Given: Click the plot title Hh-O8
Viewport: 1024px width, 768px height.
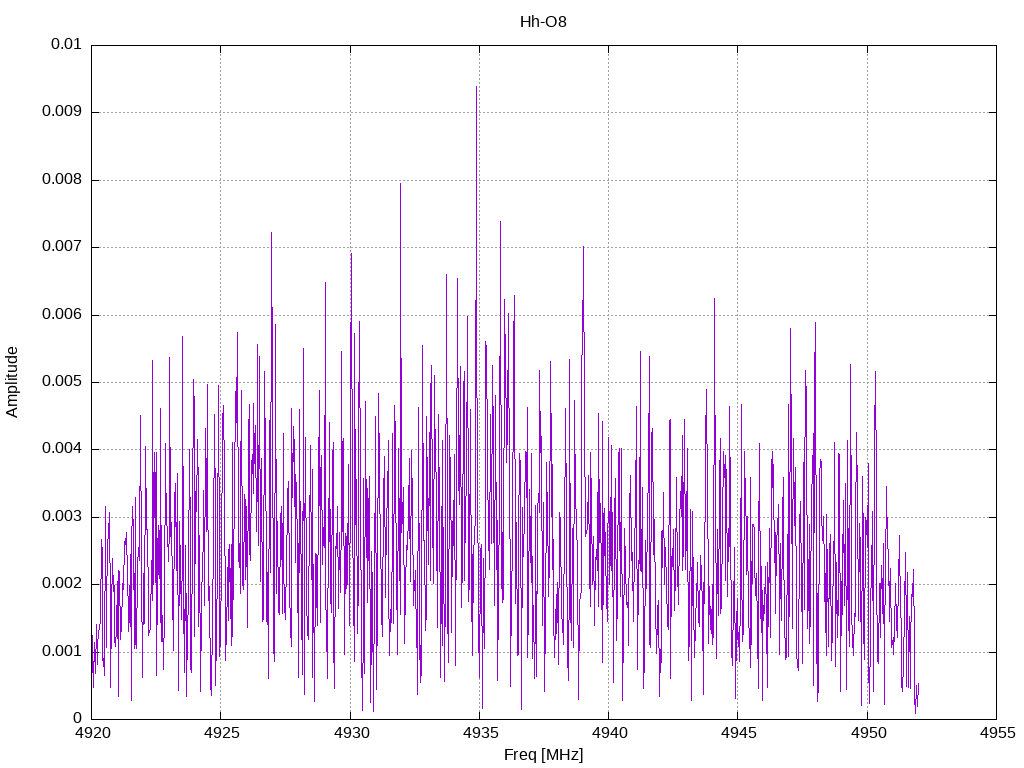Looking at the screenshot, I should 543,22.
